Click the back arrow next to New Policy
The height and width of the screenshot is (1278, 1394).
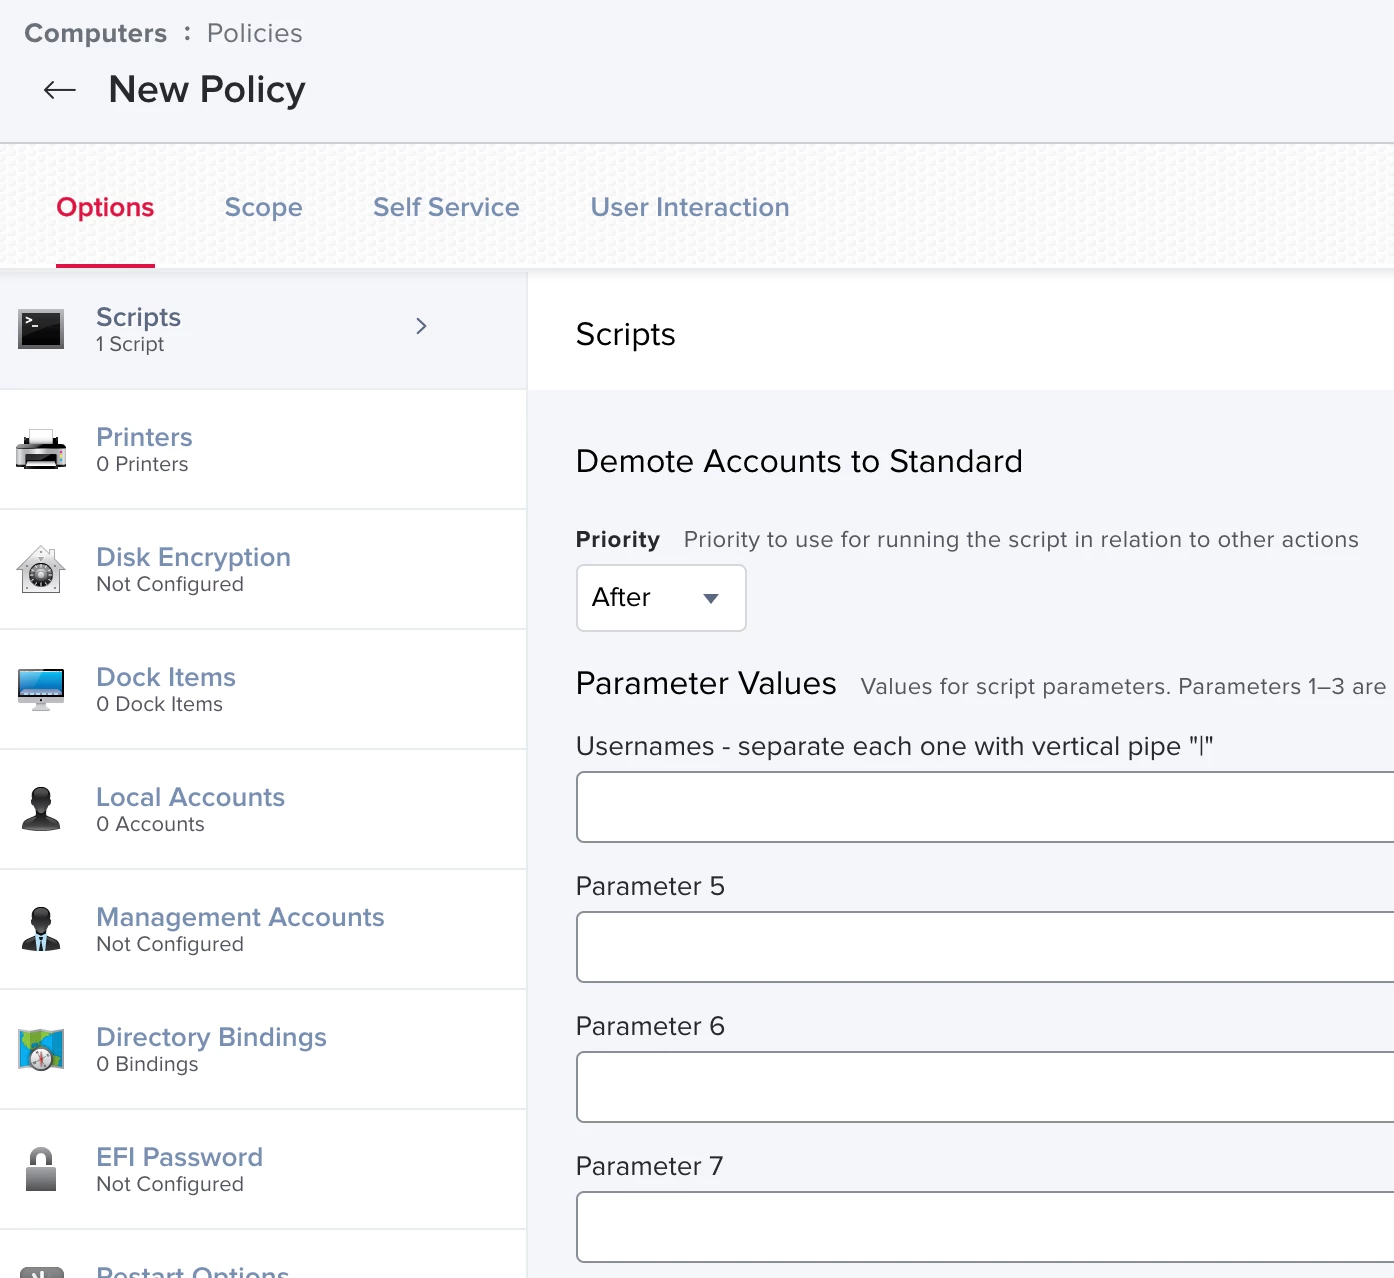click(x=60, y=90)
